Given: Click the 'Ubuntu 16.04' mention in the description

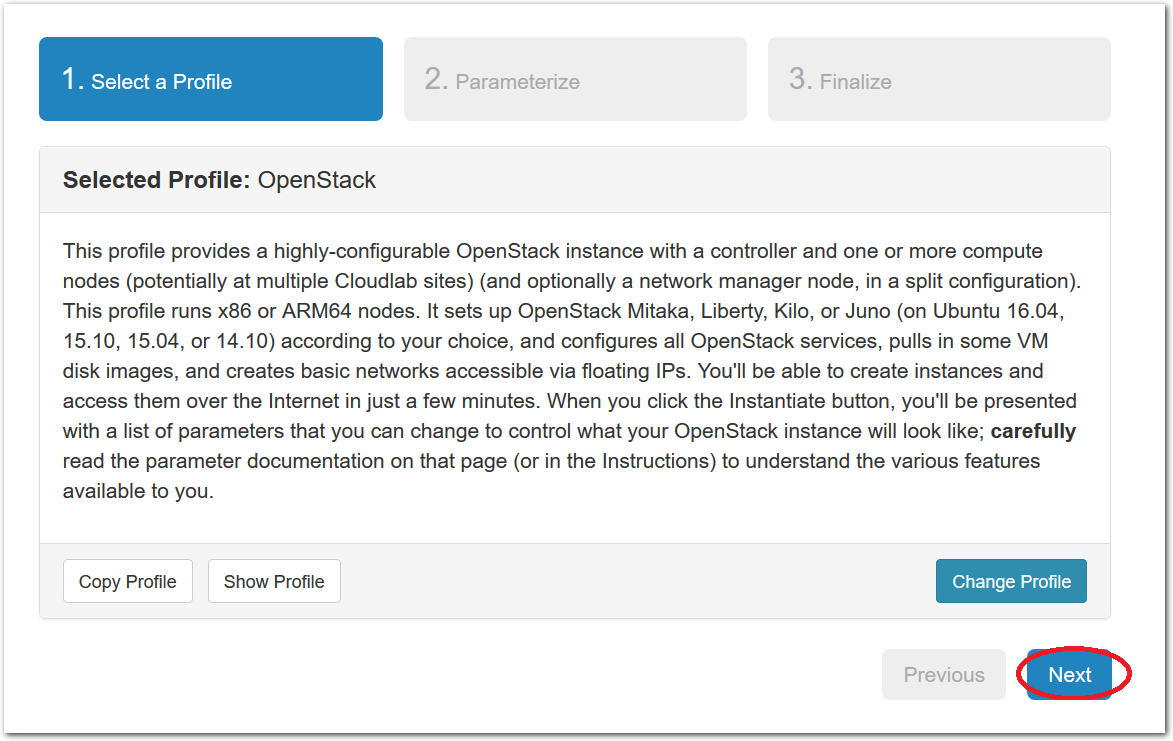Looking at the screenshot, I should pos(997,311).
